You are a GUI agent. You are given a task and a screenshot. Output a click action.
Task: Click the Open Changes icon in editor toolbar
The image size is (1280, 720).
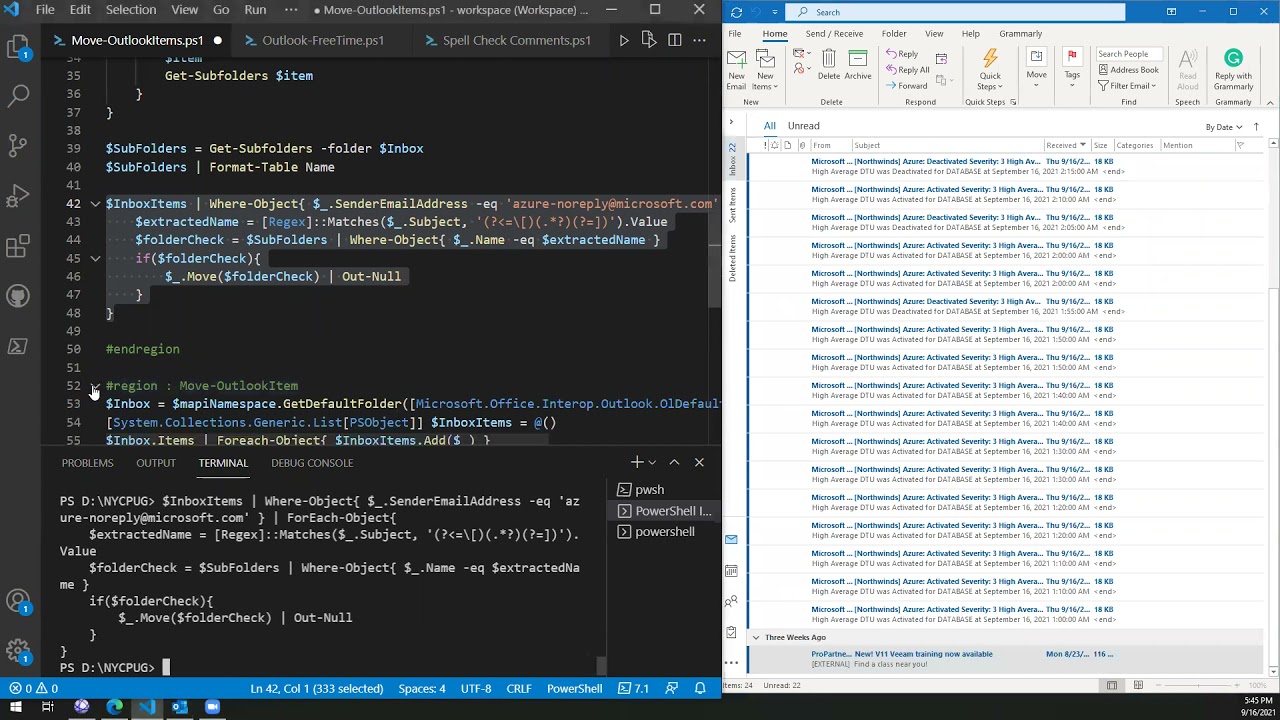(x=649, y=40)
